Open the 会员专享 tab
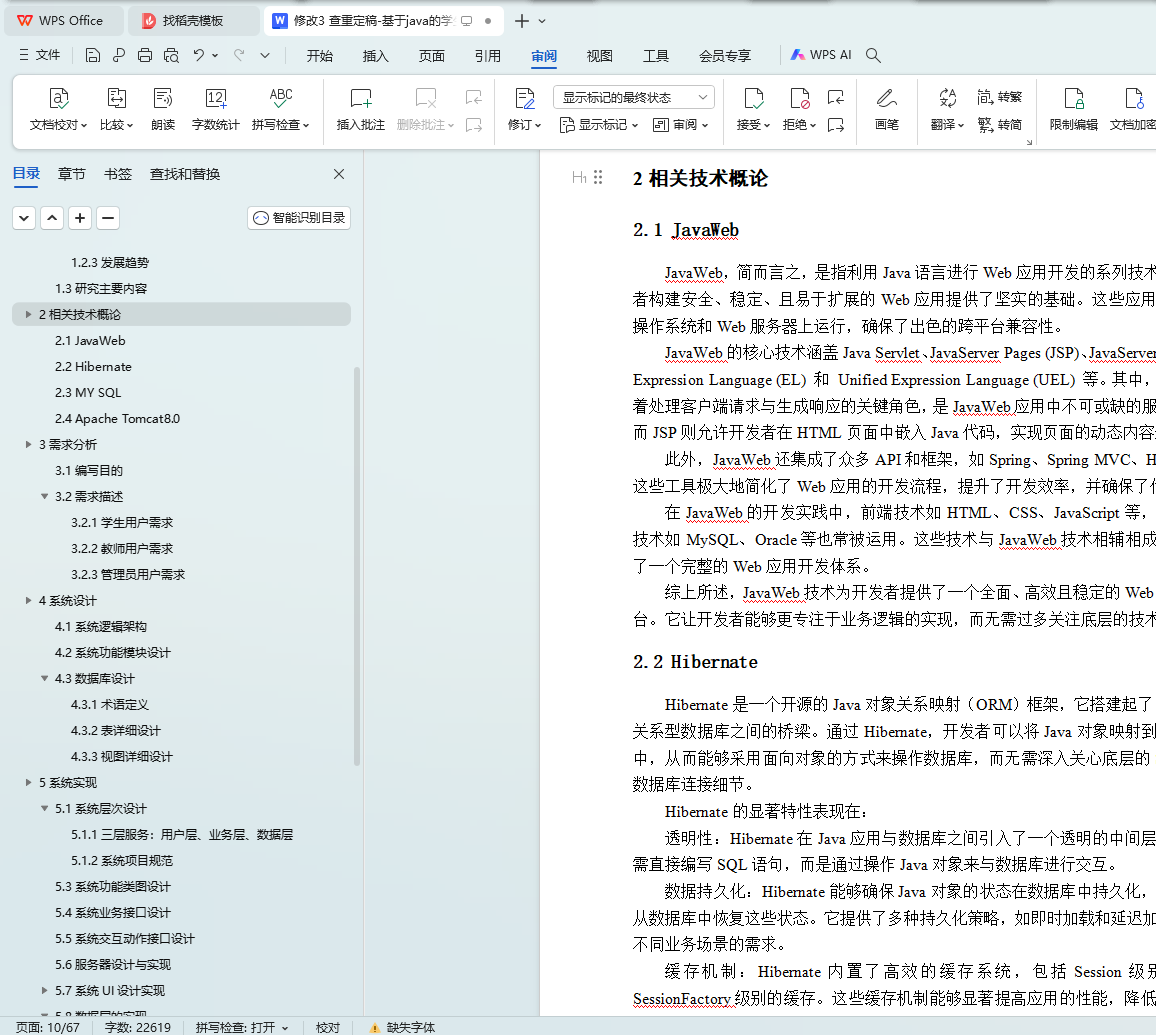Viewport: 1156px width, 1035px height. pyautogui.click(x=725, y=56)
